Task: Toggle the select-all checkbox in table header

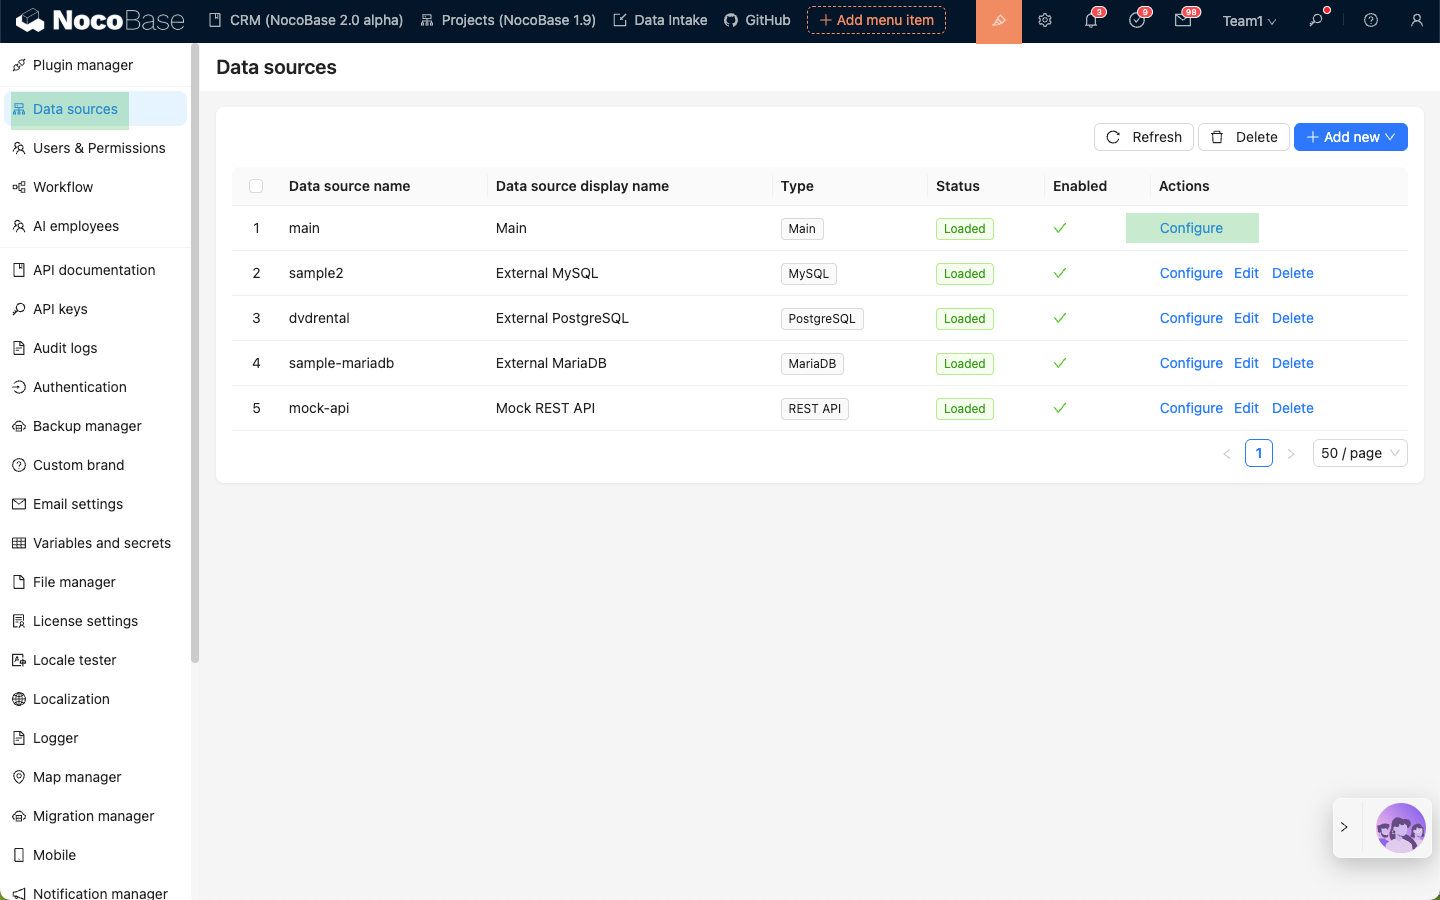Action: [256, 186]
